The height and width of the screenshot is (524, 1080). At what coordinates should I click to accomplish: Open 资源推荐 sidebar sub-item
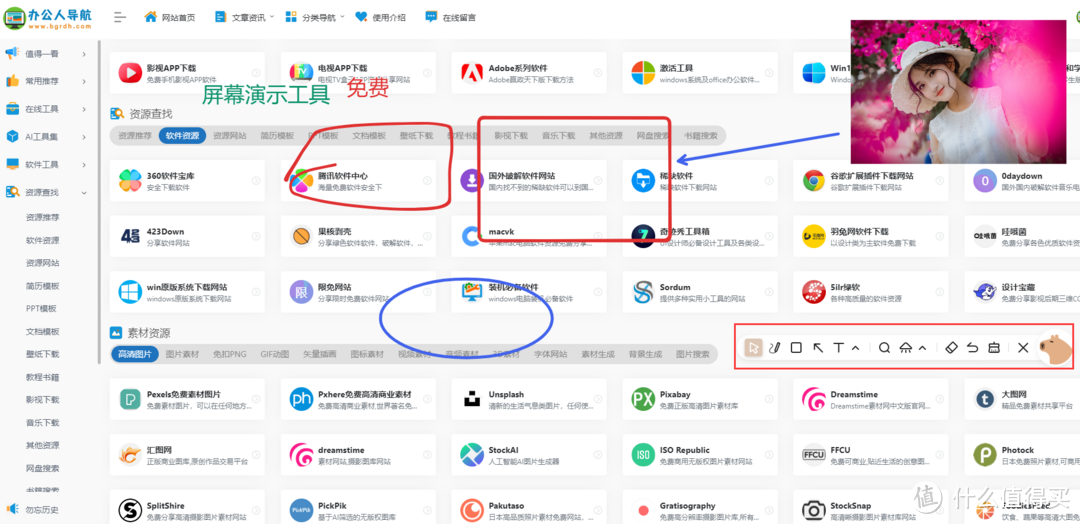[x=43, y=218]
